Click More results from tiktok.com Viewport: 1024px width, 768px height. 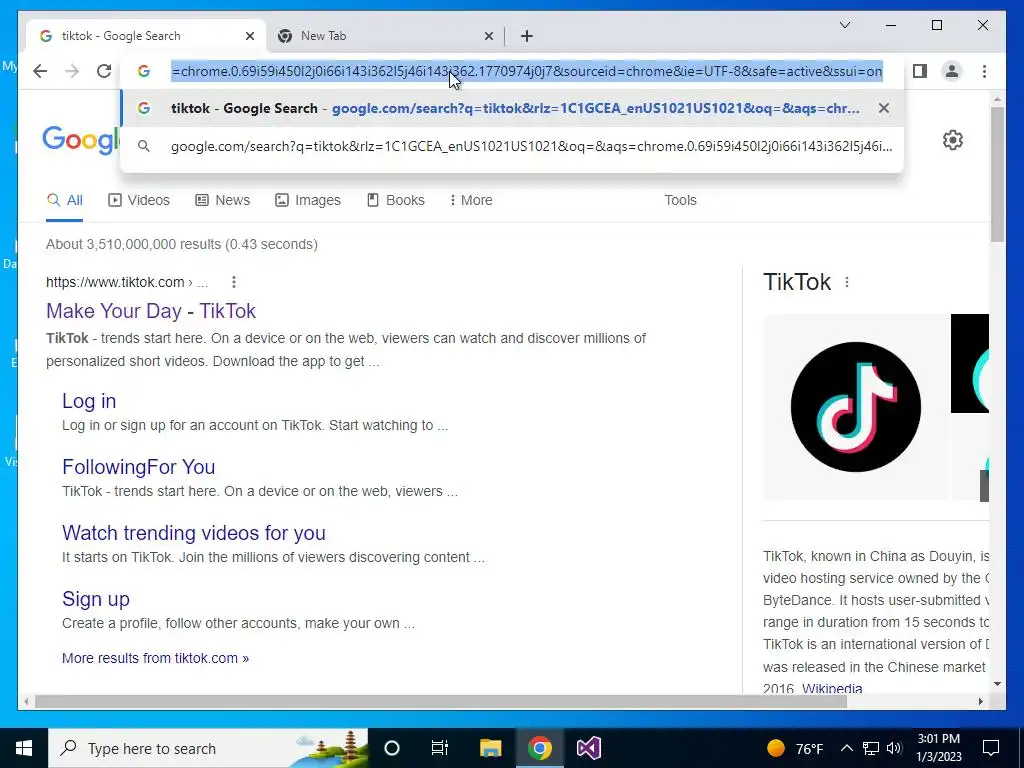coord(155,658)
